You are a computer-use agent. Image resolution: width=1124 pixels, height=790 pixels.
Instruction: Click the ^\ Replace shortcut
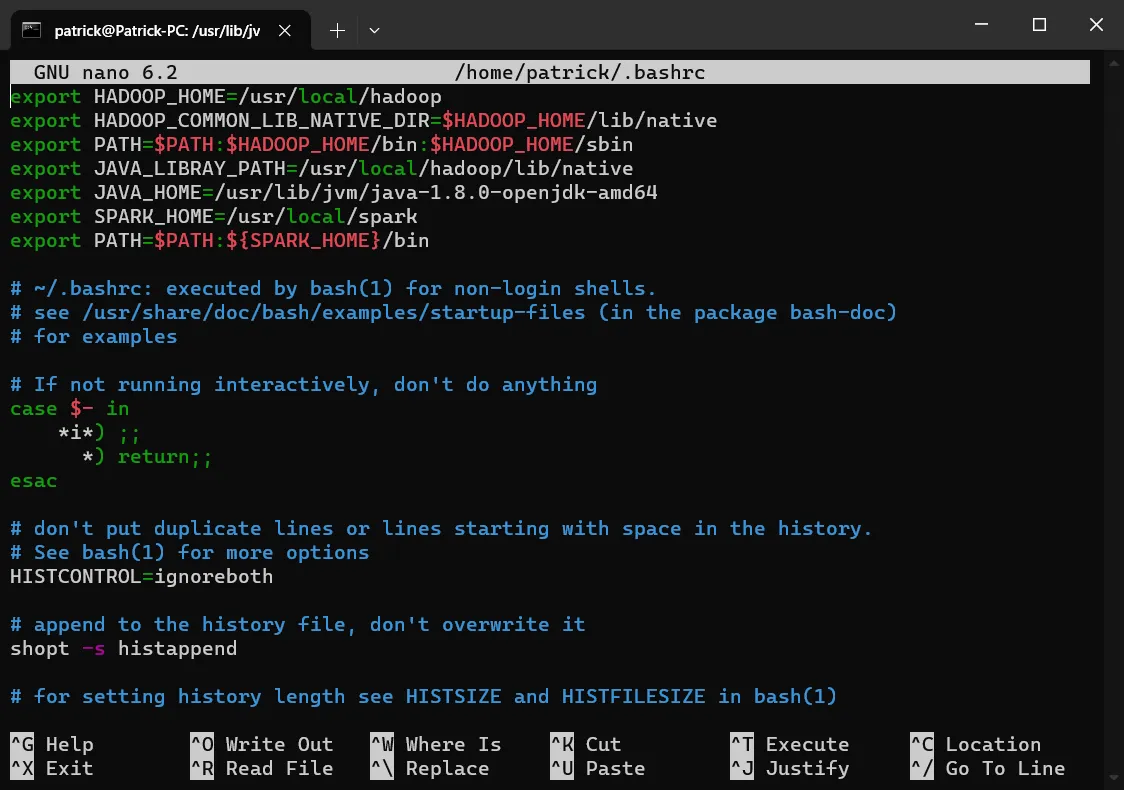tap(429, 768)
